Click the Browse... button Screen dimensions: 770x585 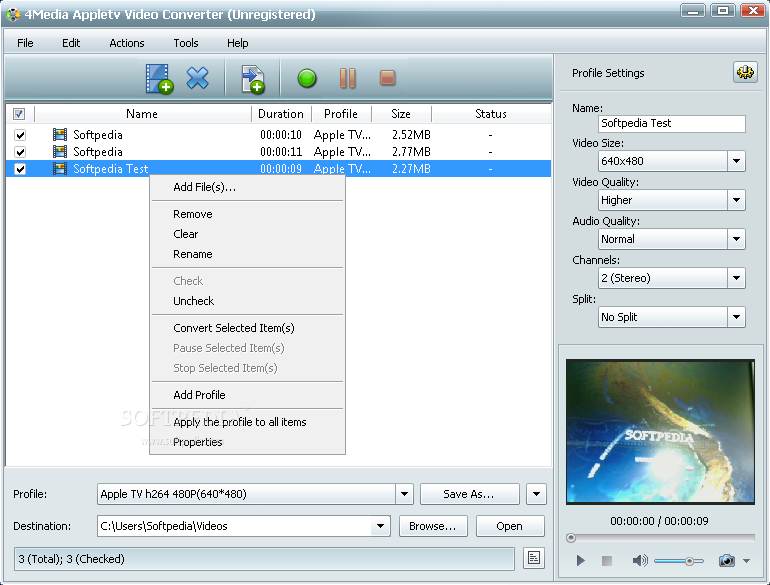433,526
